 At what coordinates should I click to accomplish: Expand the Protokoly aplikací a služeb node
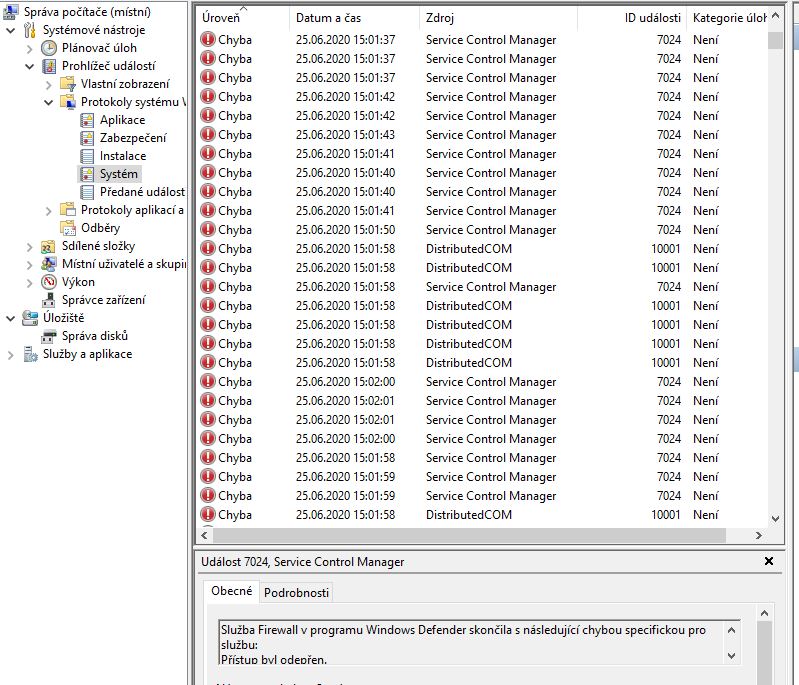click(49, 210)
